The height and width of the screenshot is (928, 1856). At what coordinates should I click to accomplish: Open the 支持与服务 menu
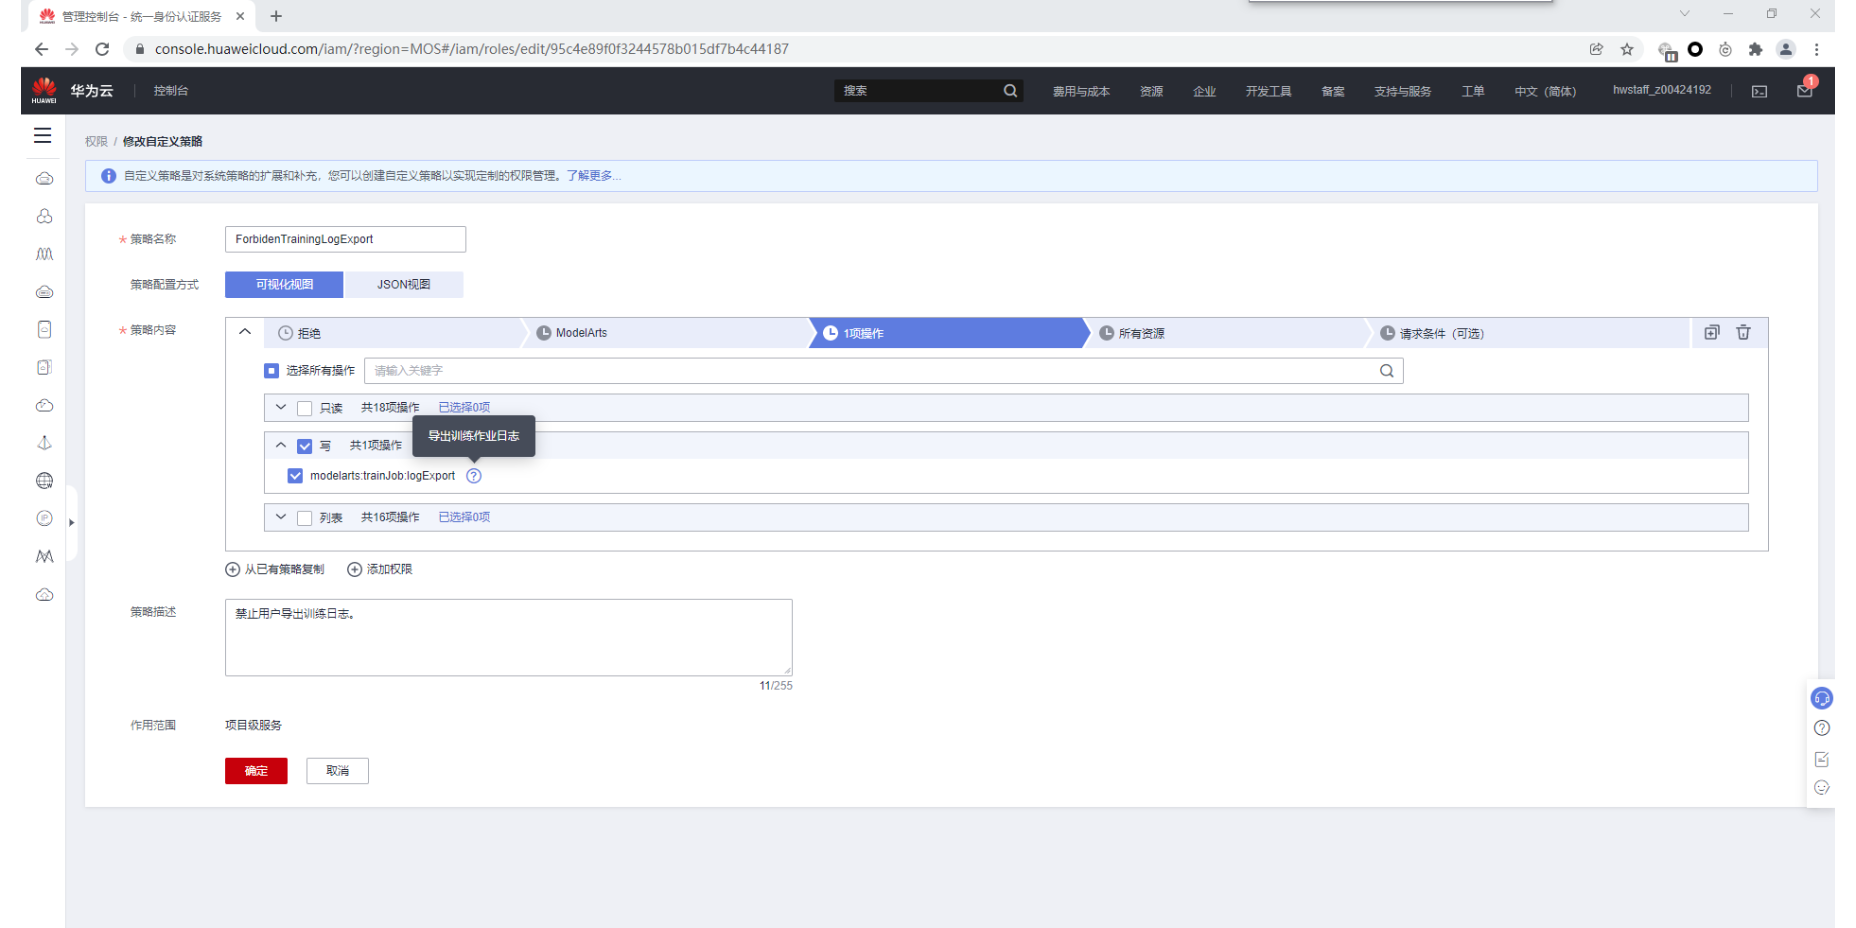(x=1402, y=91)
